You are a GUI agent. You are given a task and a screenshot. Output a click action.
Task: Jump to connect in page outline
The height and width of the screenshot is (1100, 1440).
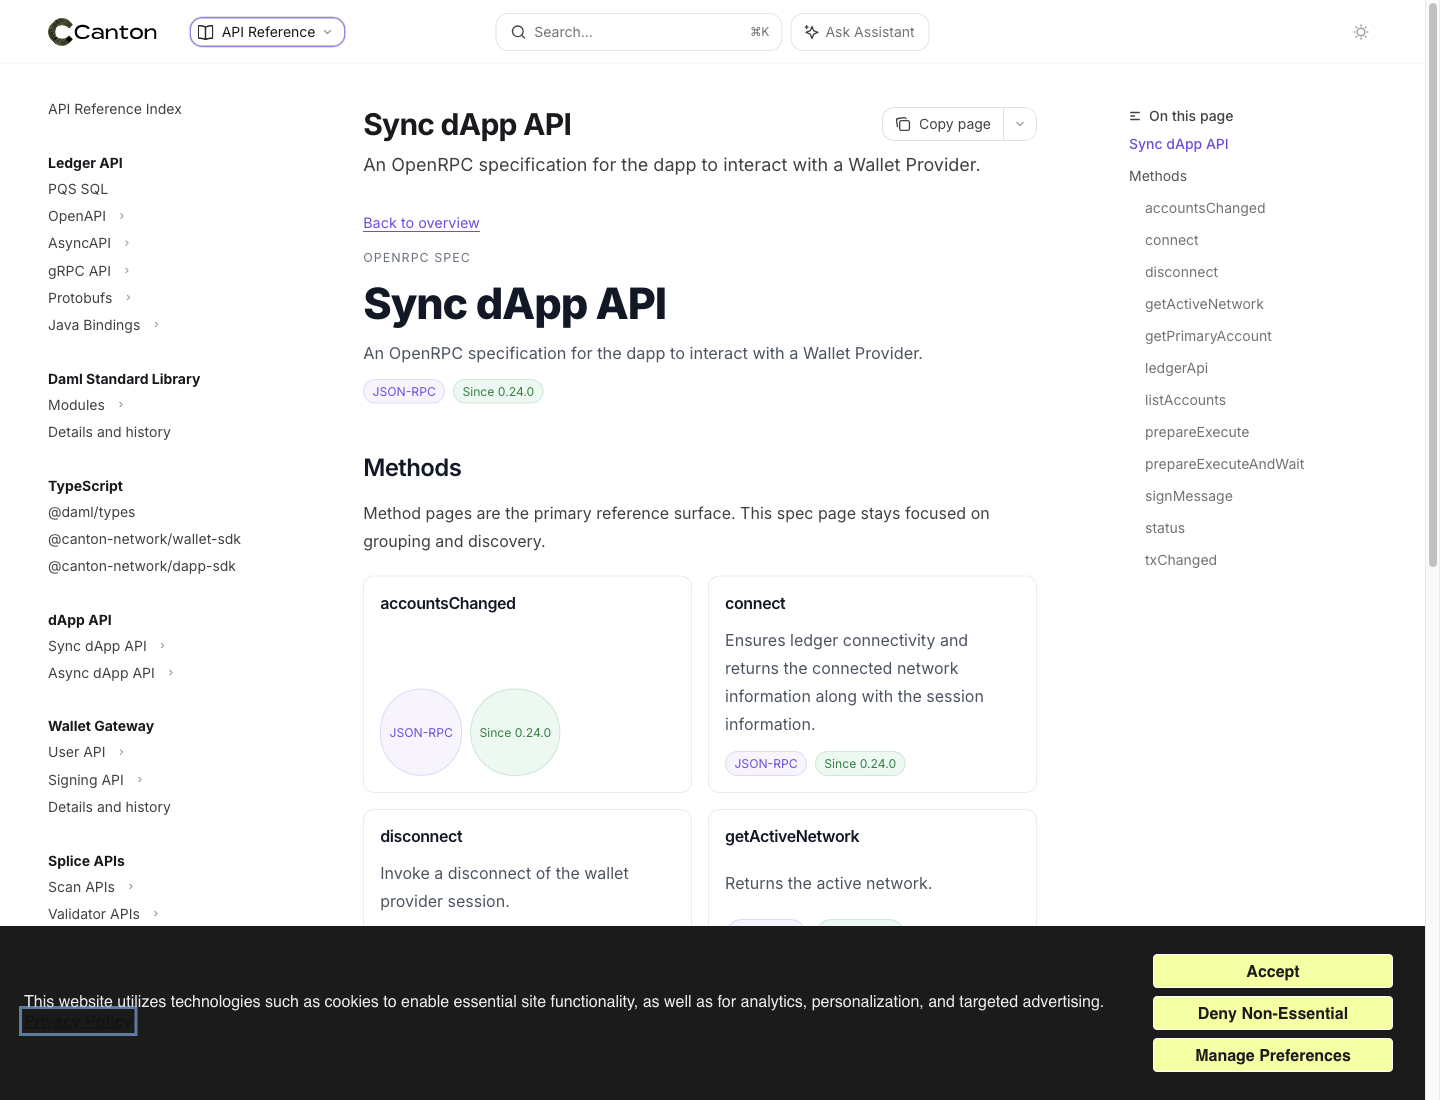pyautogui.click(x=1172, y=240)
